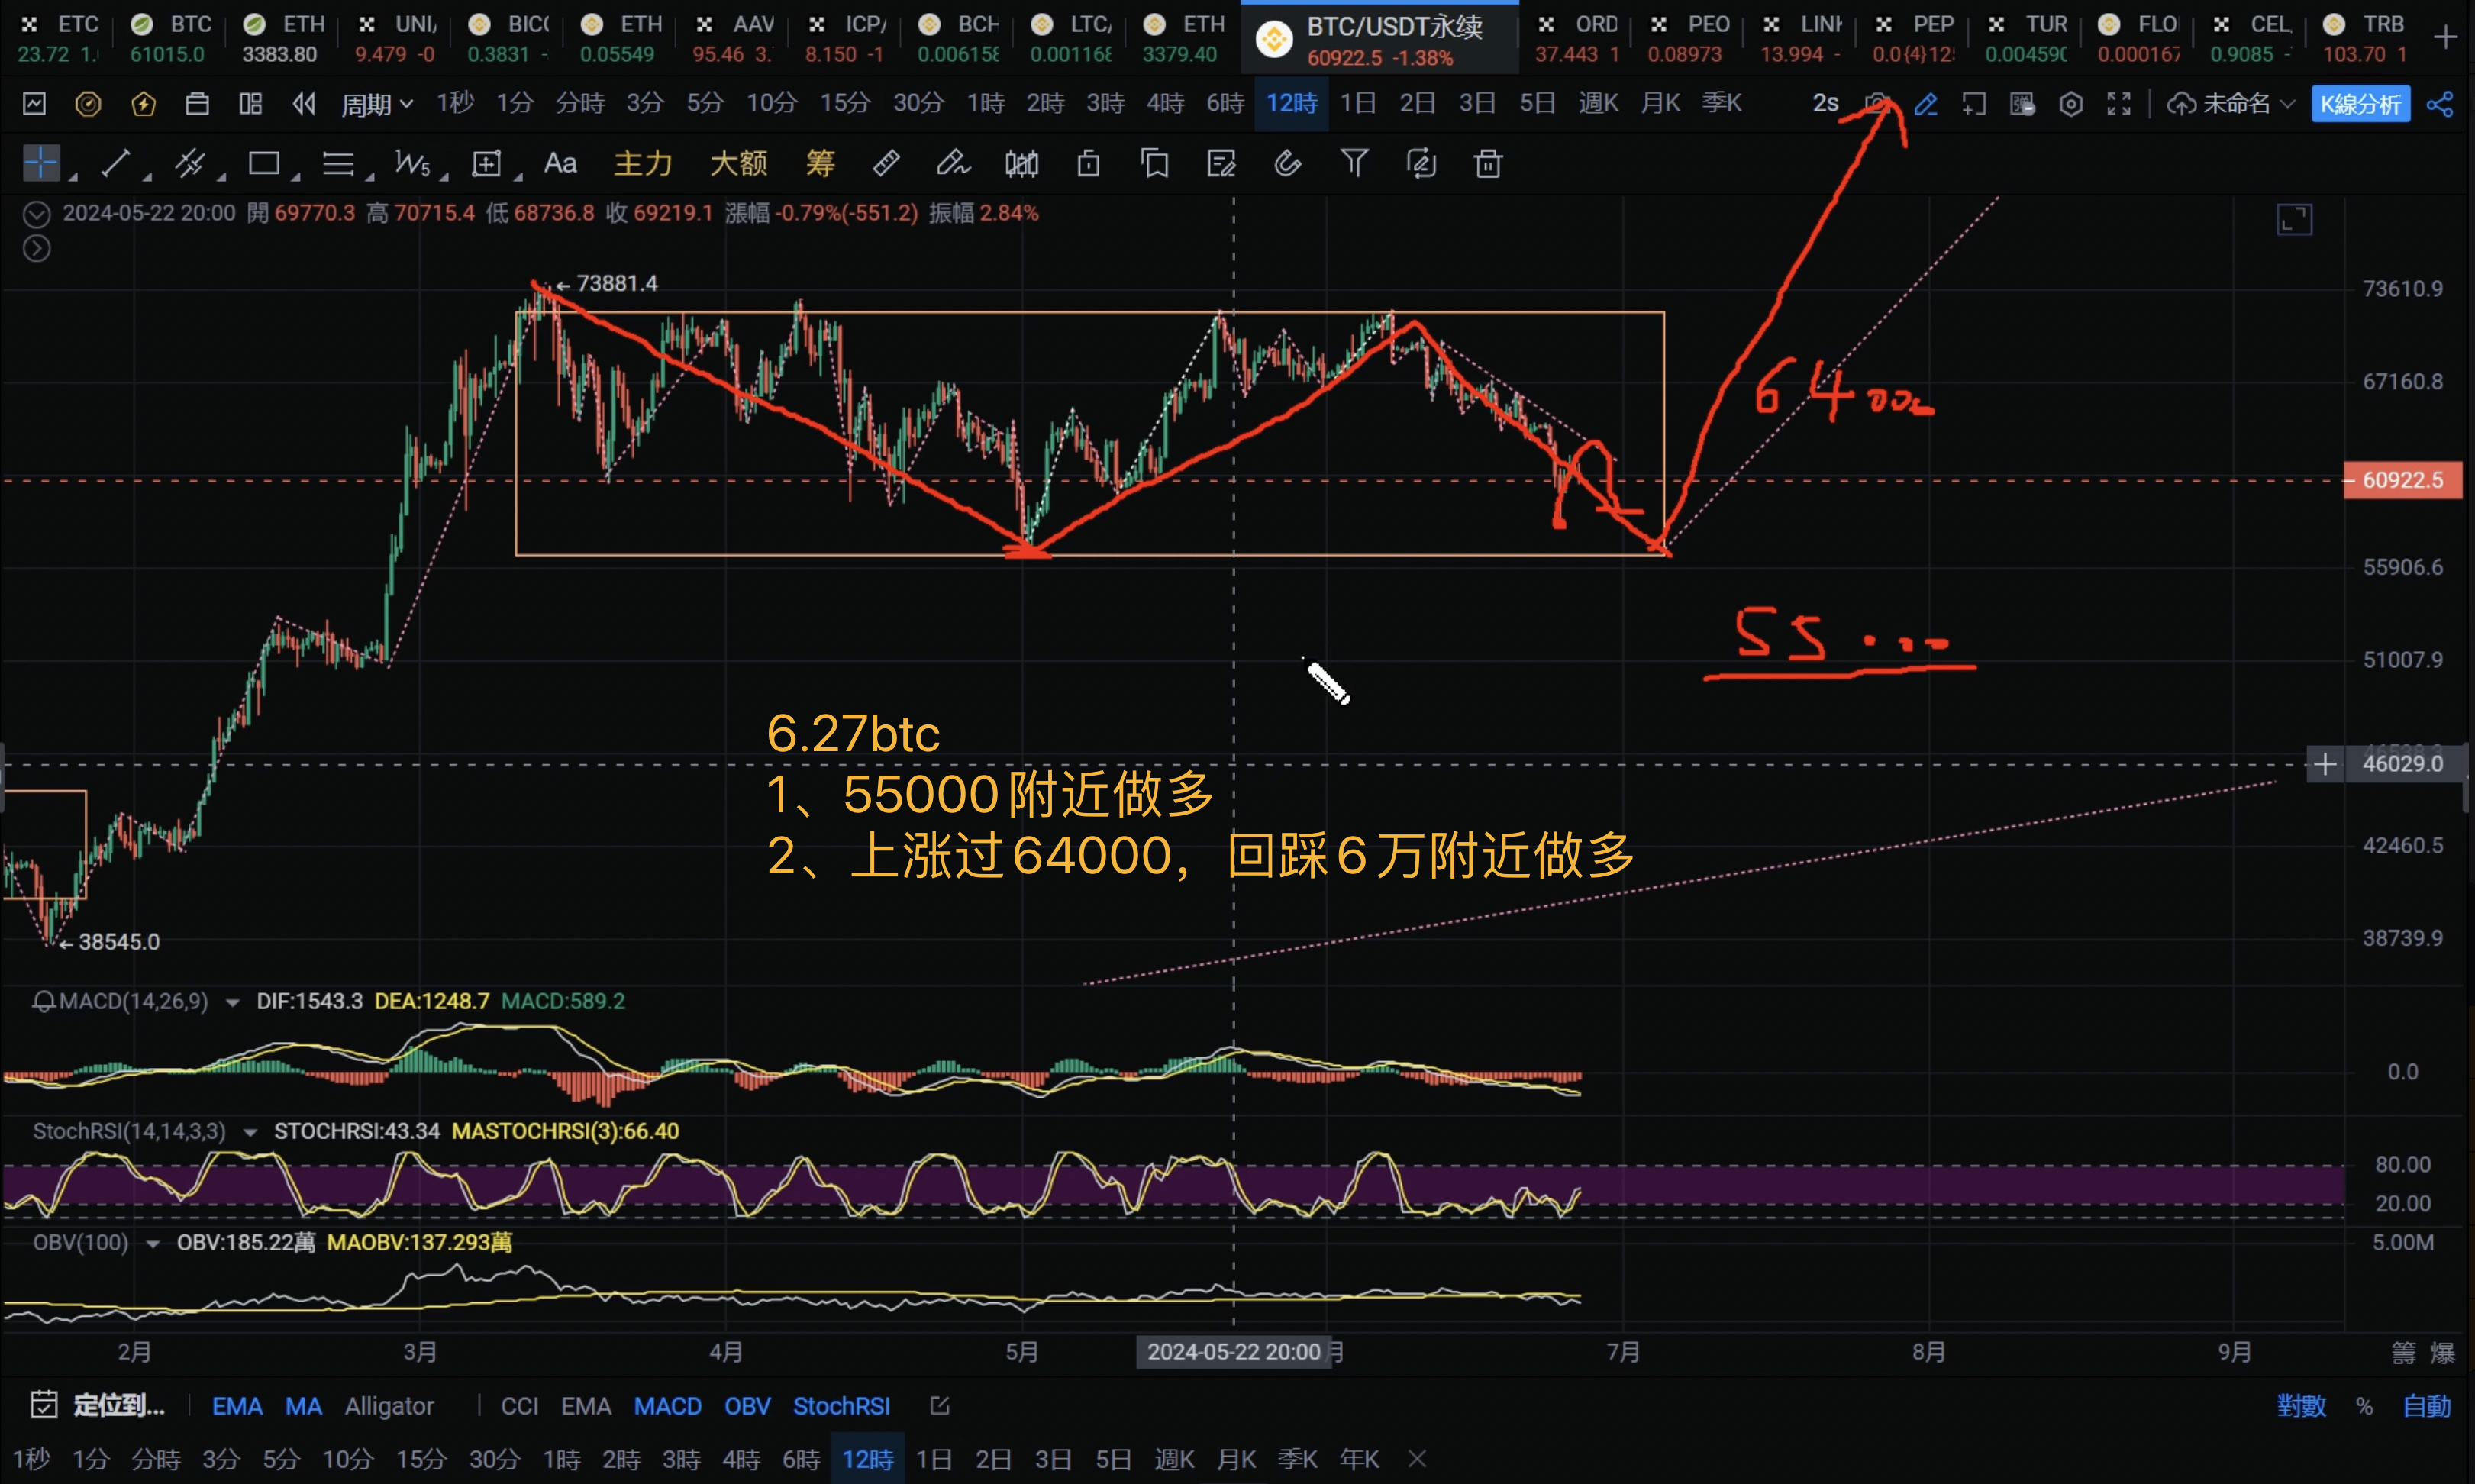Viewport: 2475px width, 1484px height.
Task: Toggle the magnet snap tool
Action: [1288, 163]
